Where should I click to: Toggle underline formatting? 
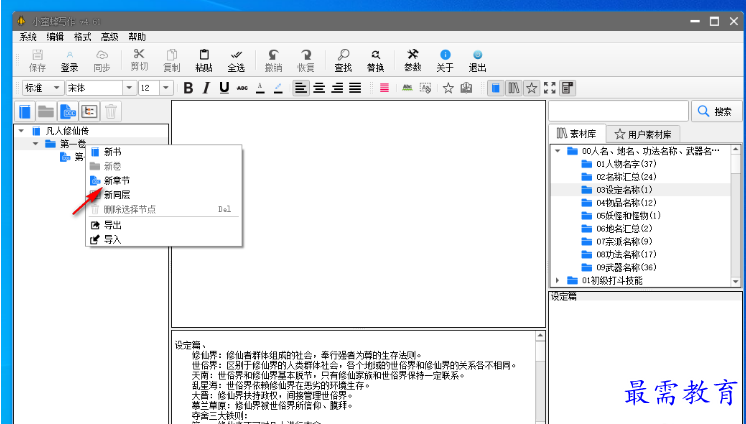[x=224, y=88]
